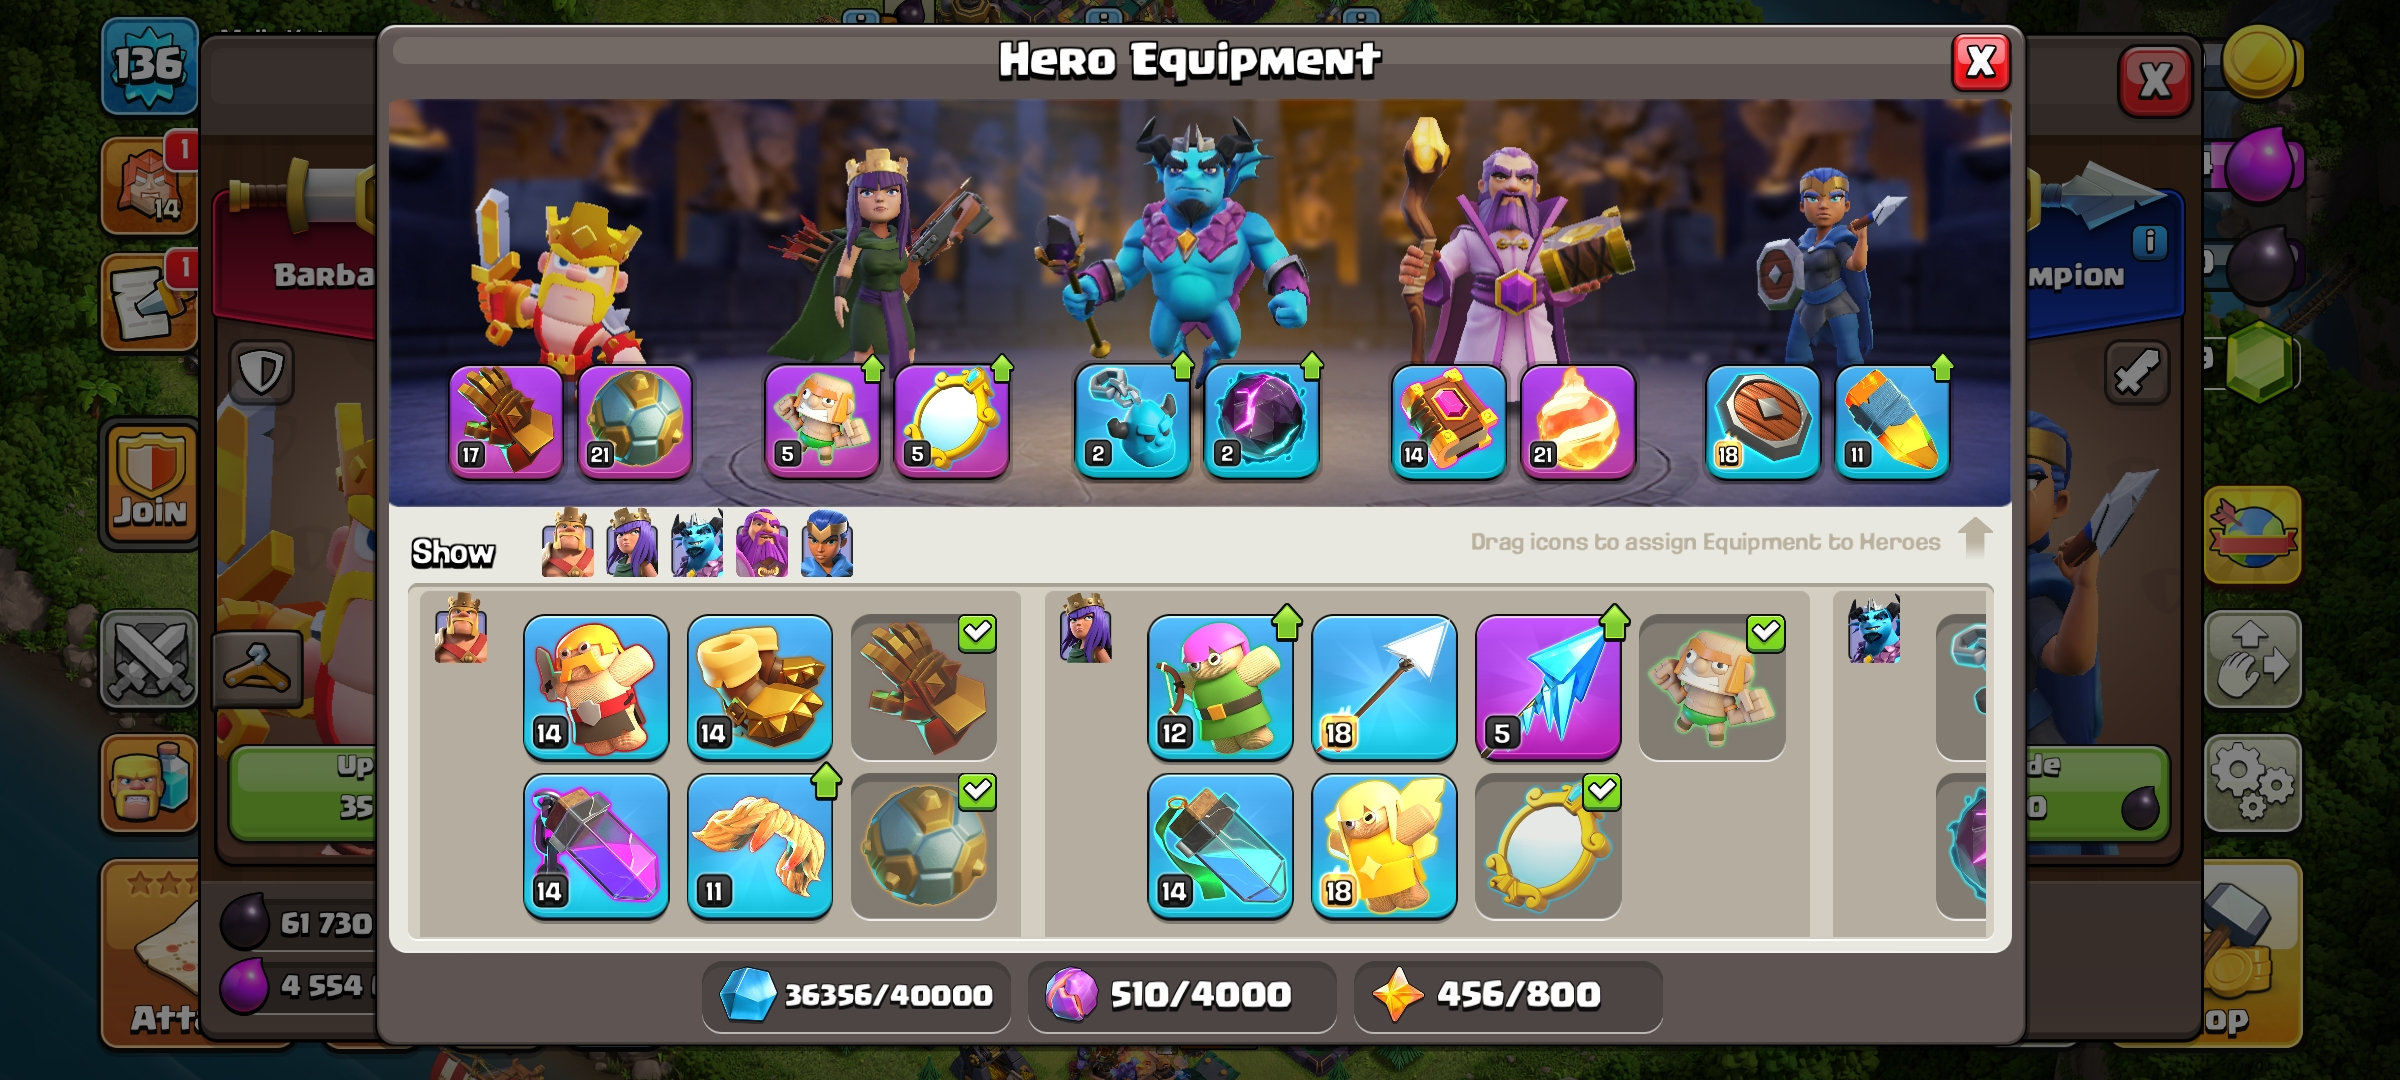This screenshot has width=2400, height=1080.
Task: Toggle the equipped Spiky Ball tile in inventory
Action: 924,846
